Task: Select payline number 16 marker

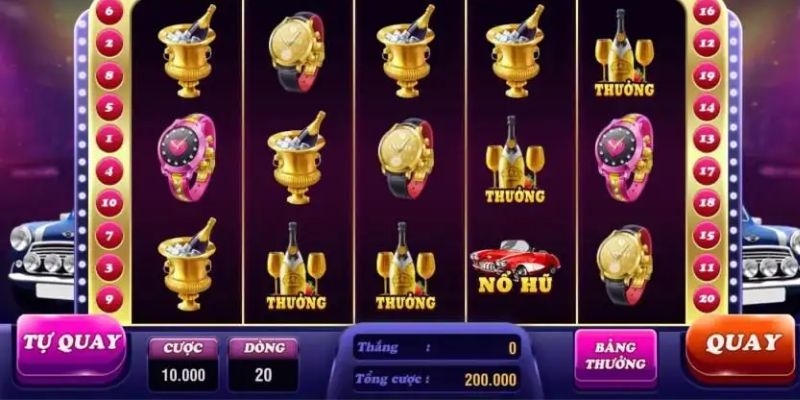Action: point(707,11)
